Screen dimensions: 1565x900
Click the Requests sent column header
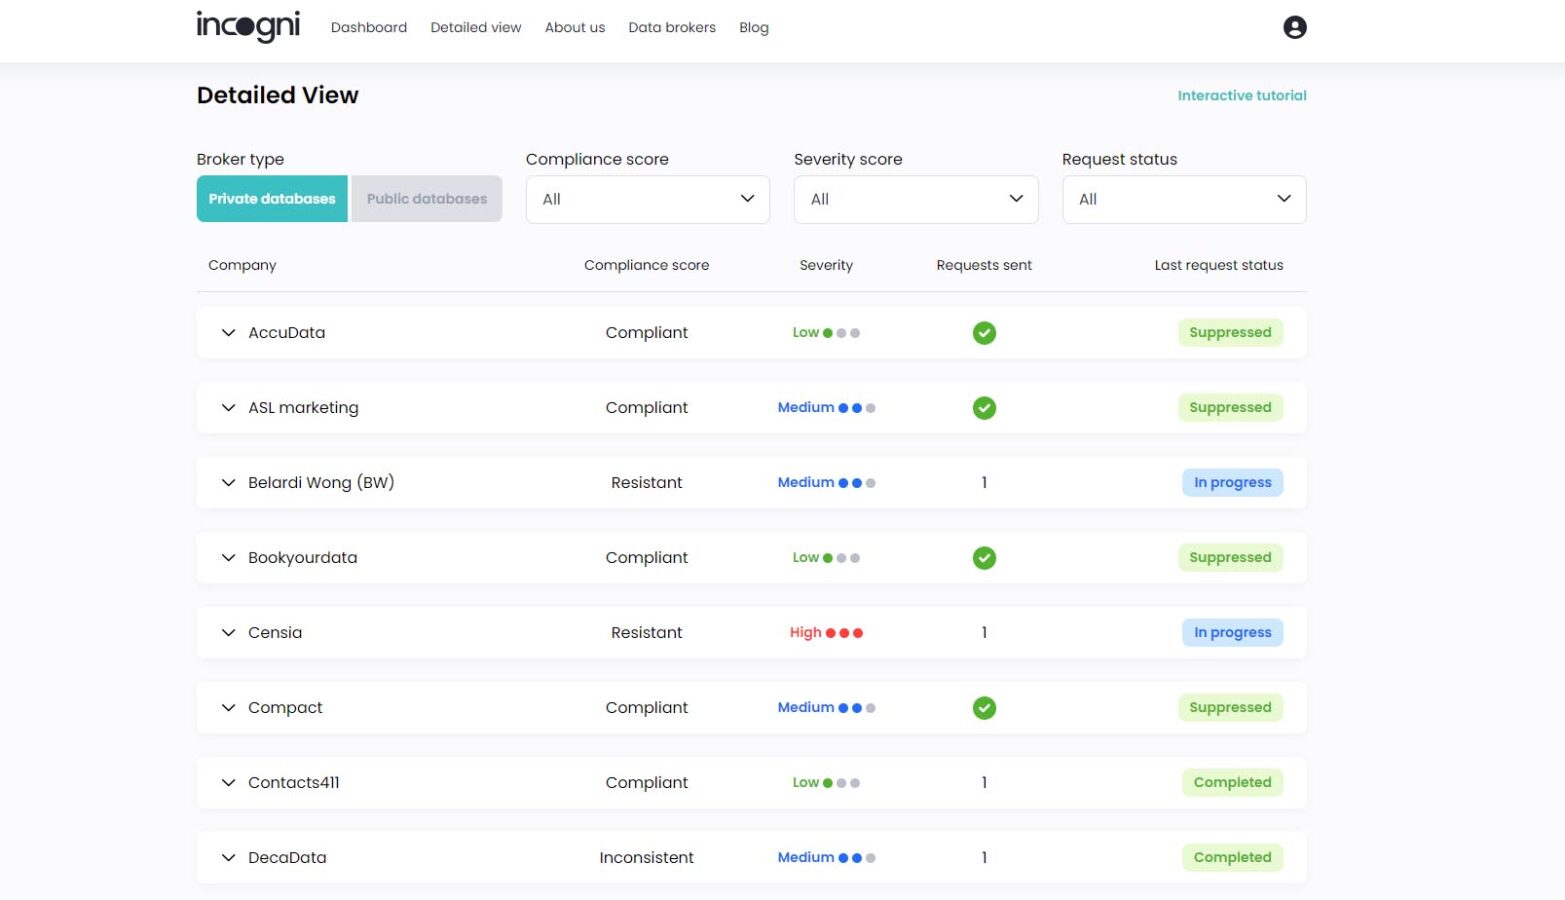(984, 266)
